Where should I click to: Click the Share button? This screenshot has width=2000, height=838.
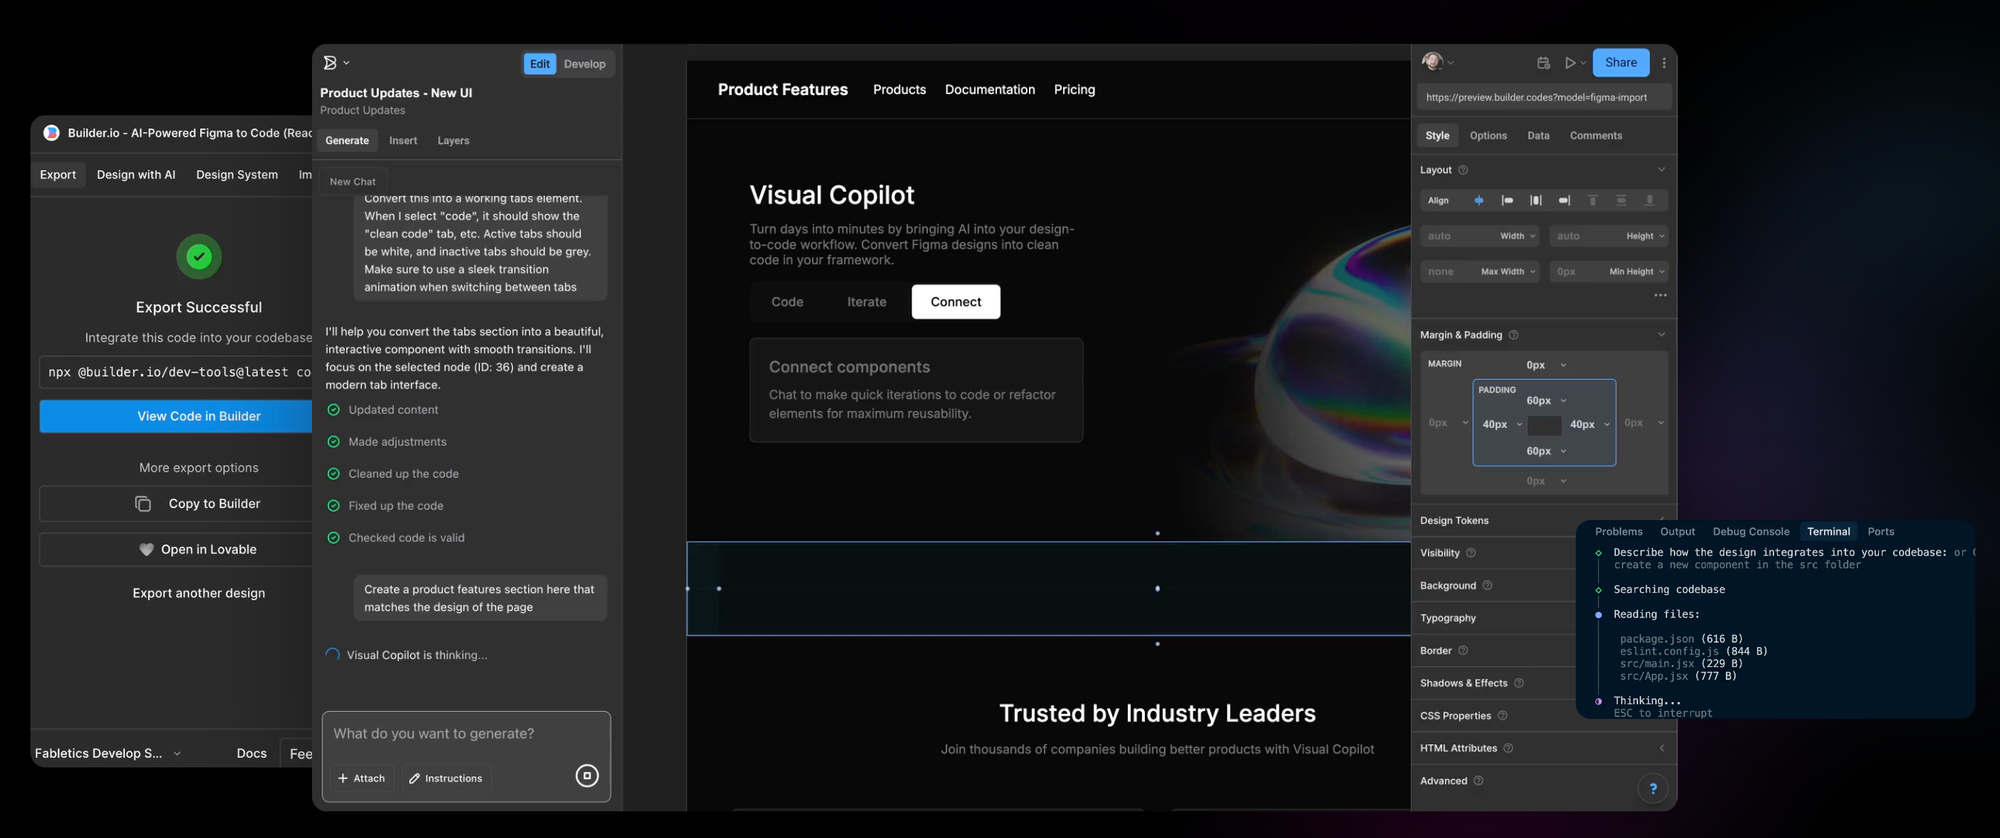pos(1620,63)
